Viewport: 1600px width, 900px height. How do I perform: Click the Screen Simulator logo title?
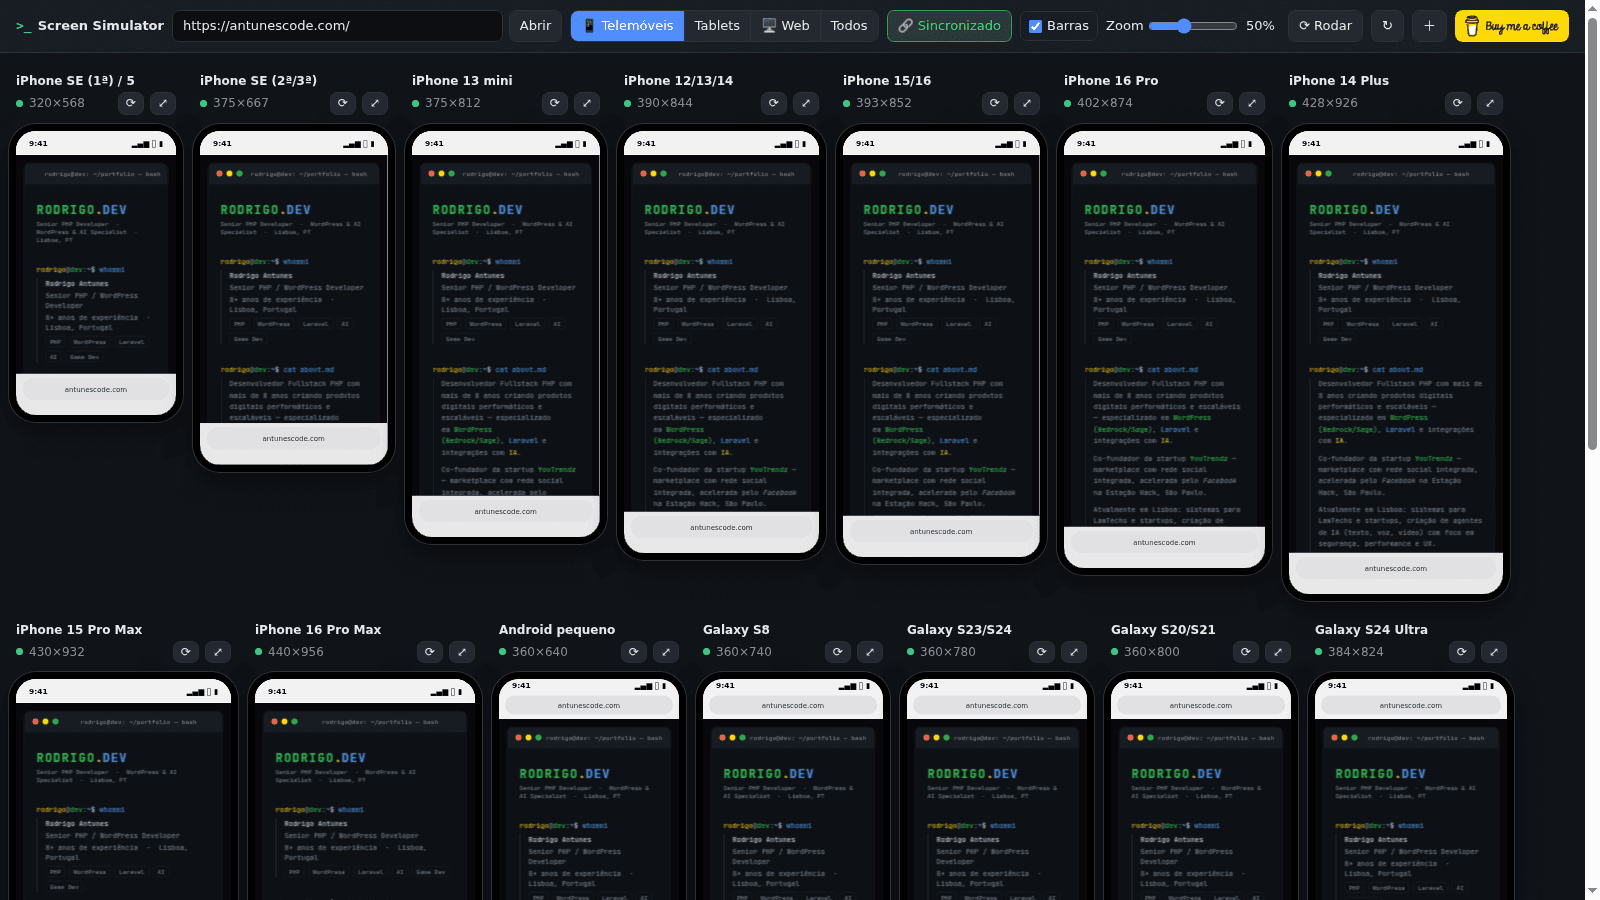click(x=90, y=26)
